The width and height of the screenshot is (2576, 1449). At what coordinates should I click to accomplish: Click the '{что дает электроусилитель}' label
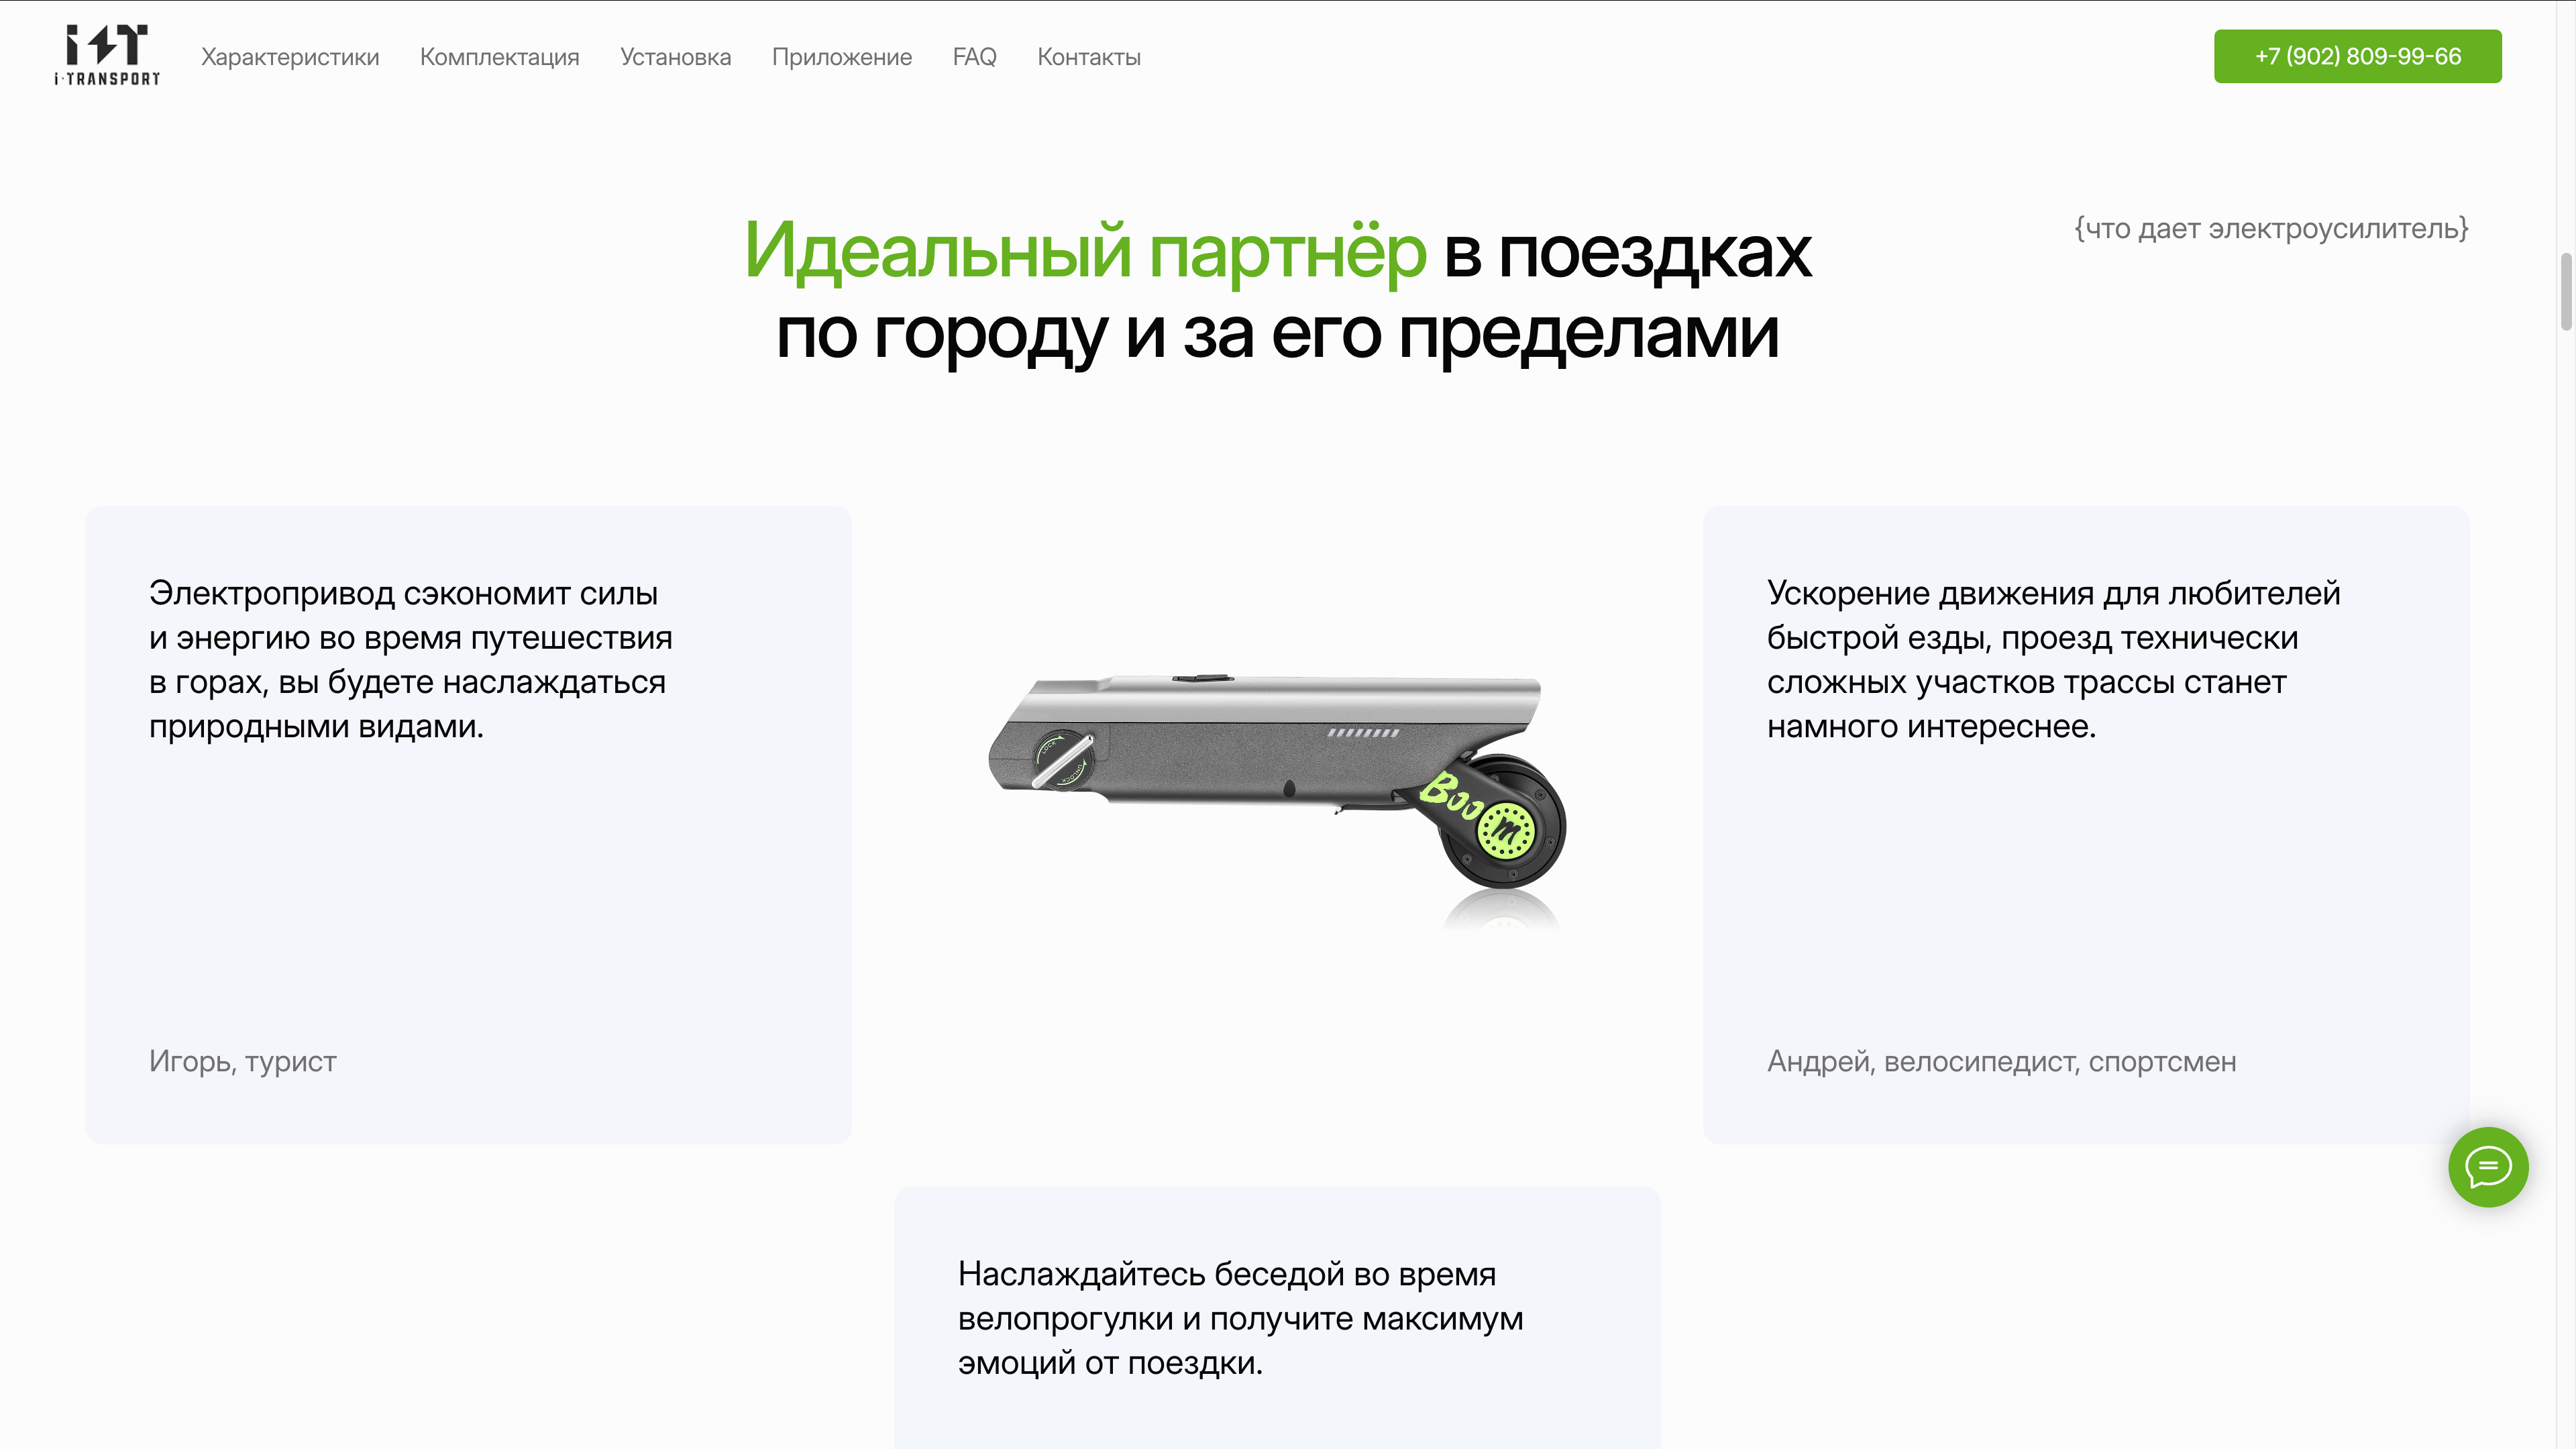click(2271, 229)
